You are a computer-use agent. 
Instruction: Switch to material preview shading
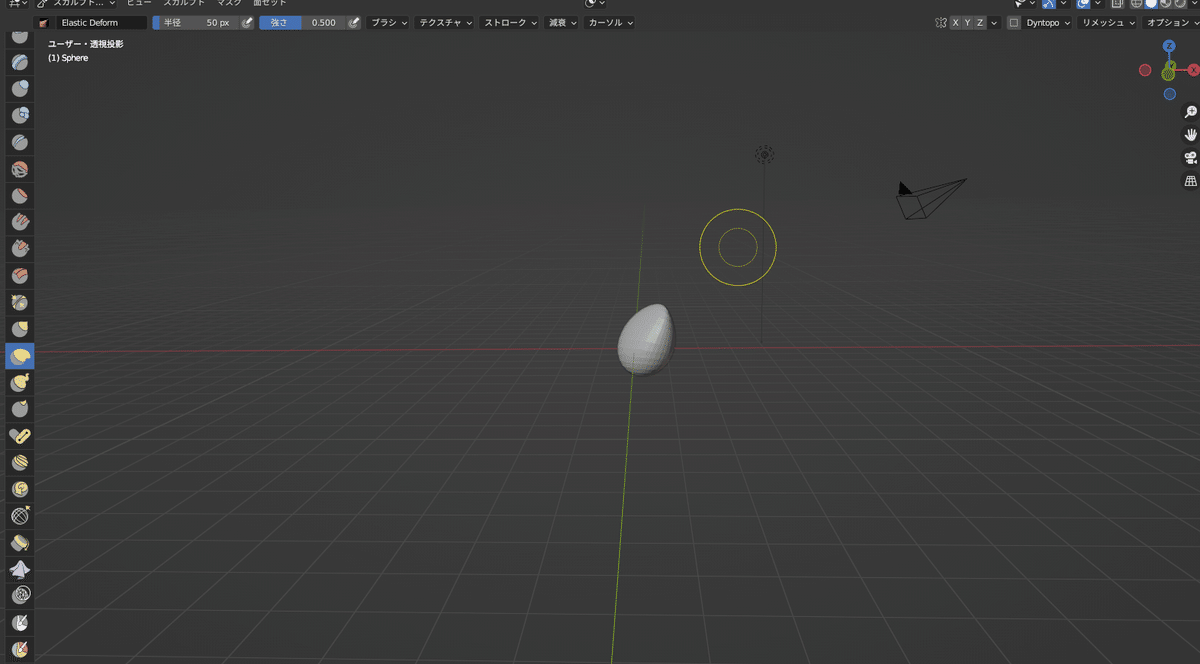click(x=1167, y=4)
